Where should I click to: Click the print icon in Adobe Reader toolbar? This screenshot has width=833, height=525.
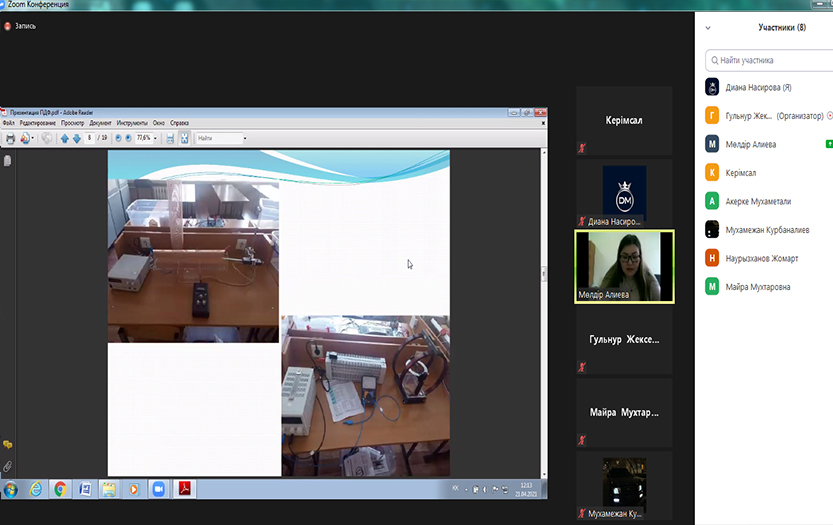10,138
